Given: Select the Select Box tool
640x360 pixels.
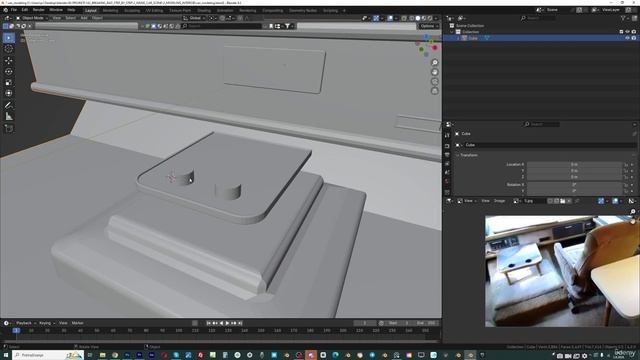Looking at the screenshot, I should click(x=9, y=38).
